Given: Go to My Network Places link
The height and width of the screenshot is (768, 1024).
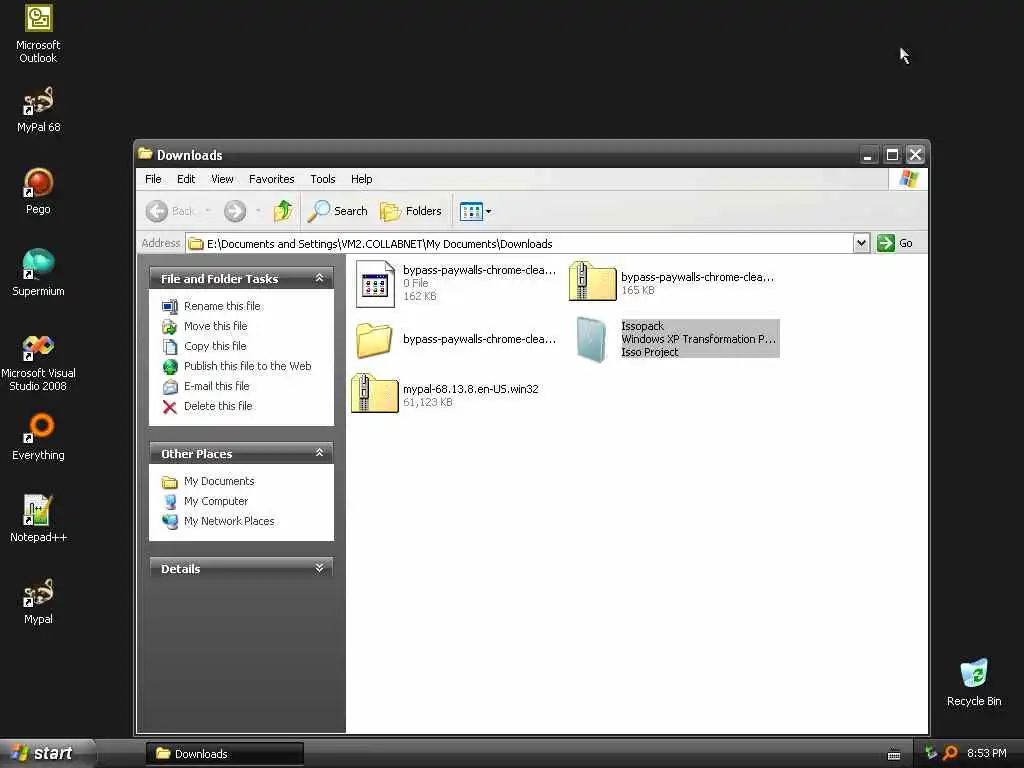Looking at the screenshot, I should (x=229, y=521).
